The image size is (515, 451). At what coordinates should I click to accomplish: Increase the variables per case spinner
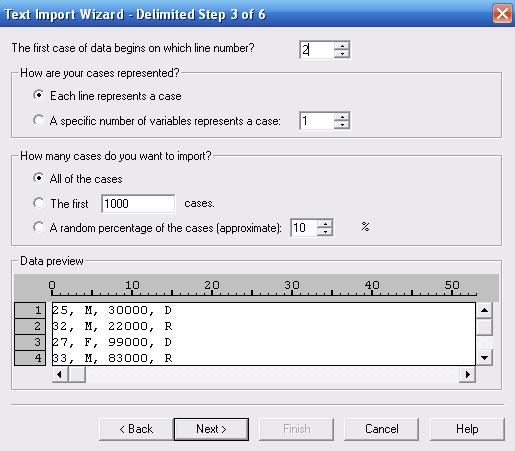[x=342, y=117]
